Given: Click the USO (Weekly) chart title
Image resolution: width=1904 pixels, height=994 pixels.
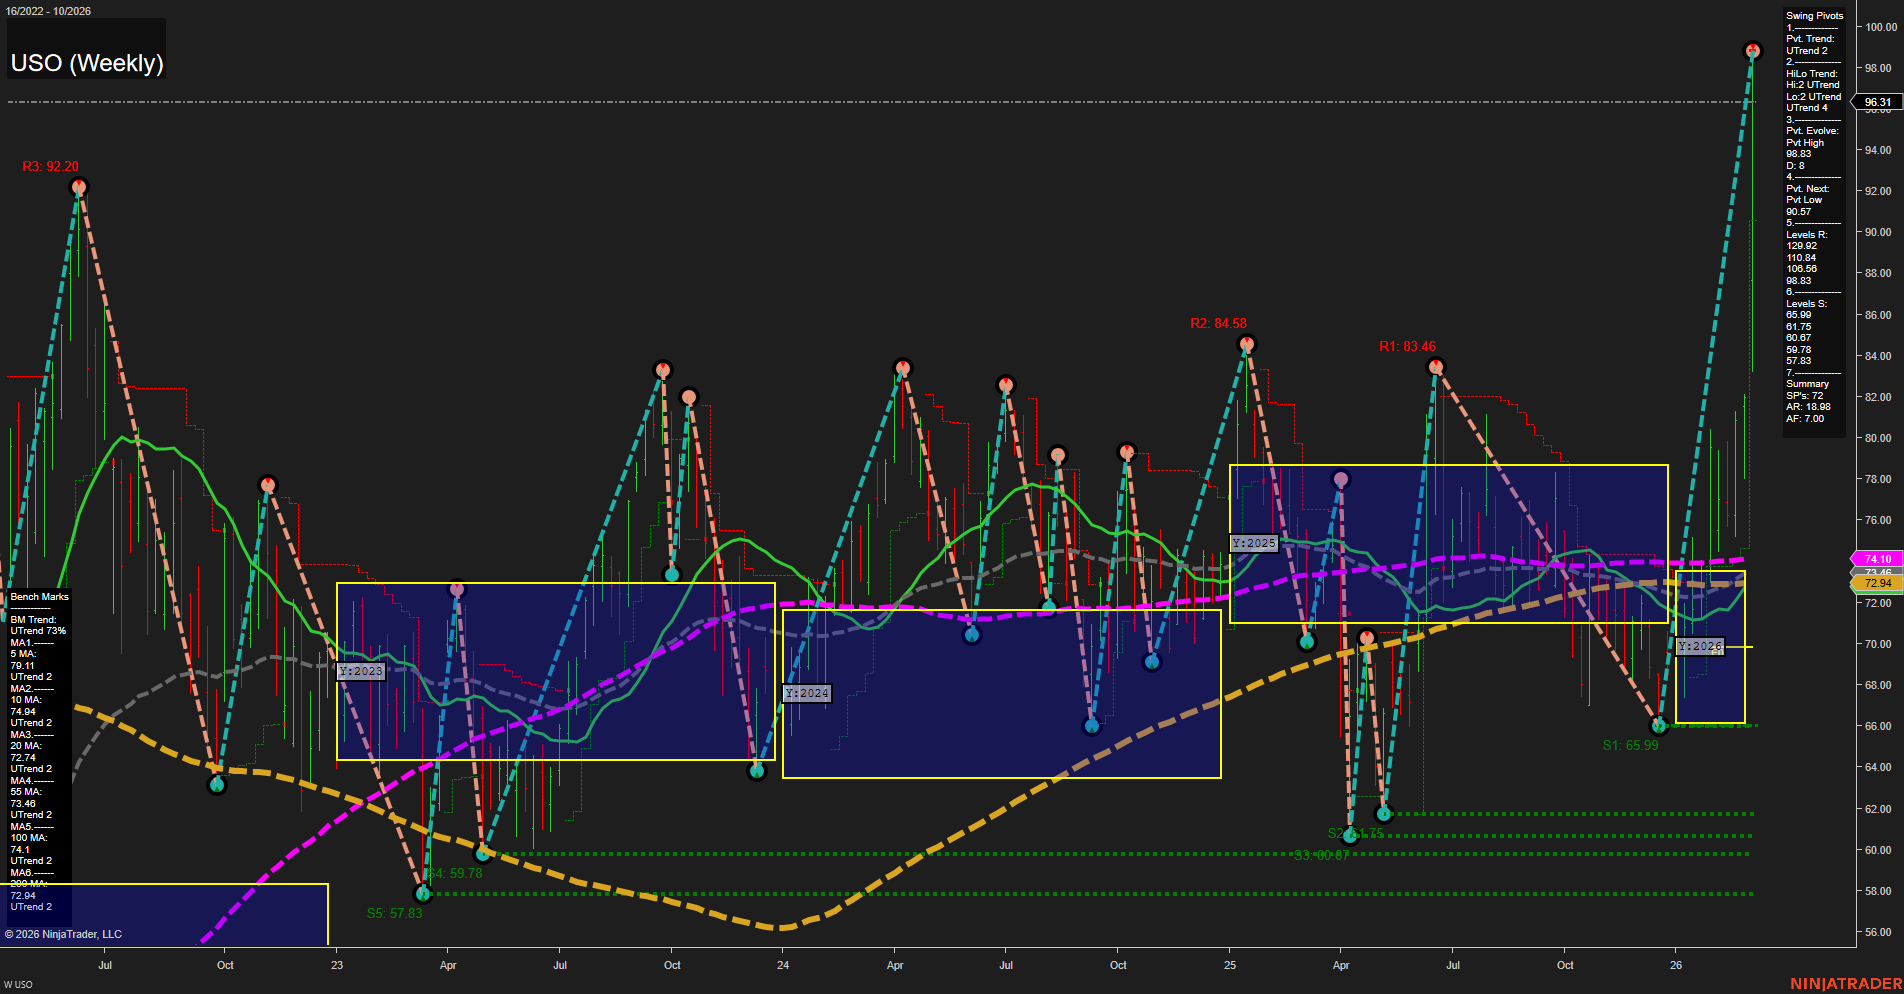Looking at the screenshot, I should pyautogui.click(x=87, y=62).
